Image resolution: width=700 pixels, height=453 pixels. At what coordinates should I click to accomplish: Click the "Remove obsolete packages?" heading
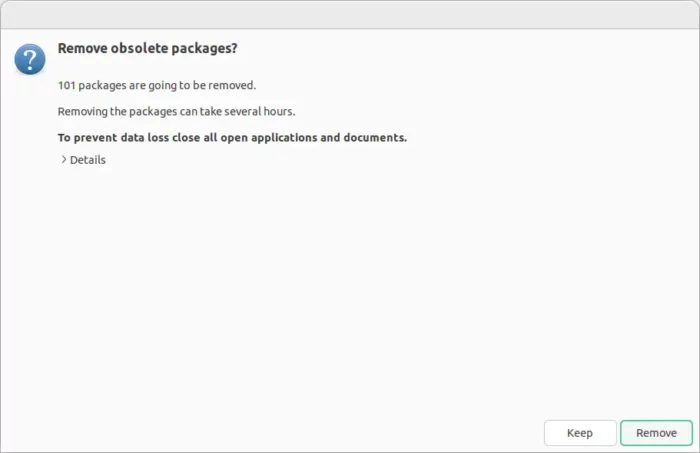pos(148,48)
